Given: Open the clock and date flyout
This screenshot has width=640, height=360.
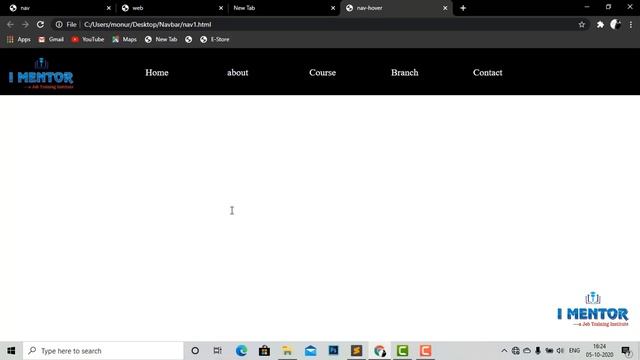Looking at the screenshot, I should (600, 351).
